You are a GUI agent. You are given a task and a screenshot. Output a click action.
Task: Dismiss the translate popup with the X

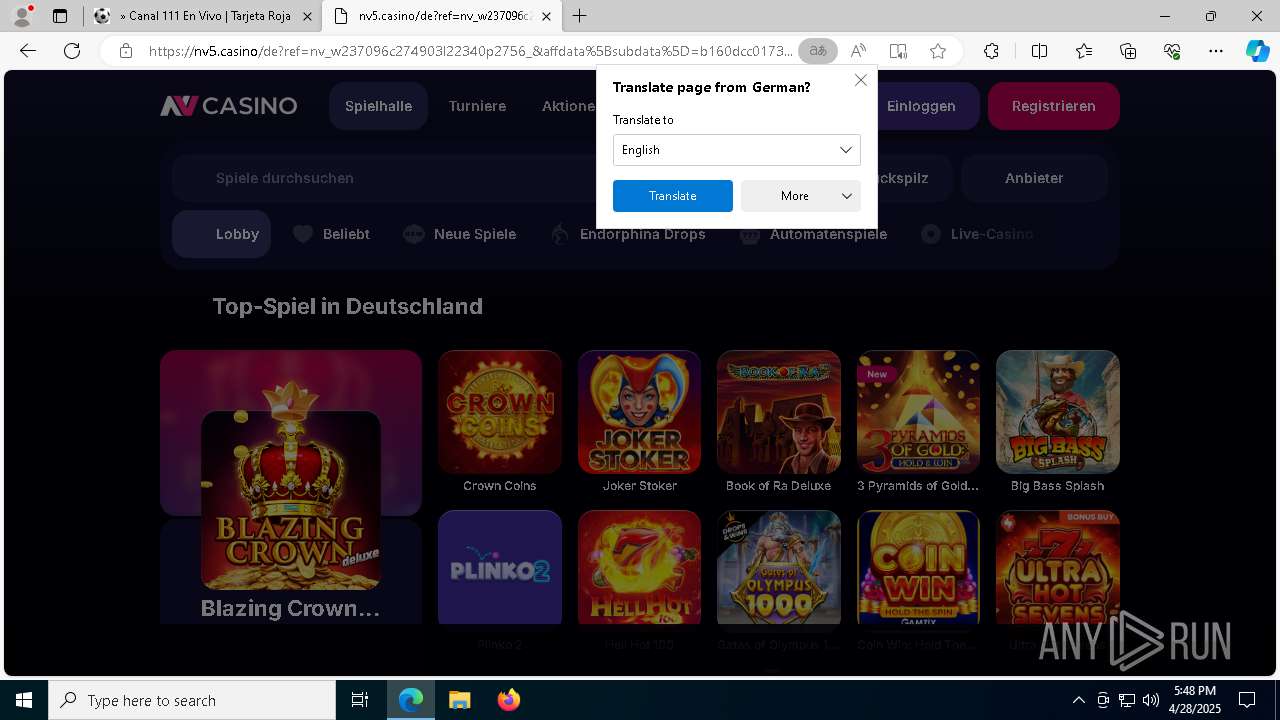tap(860, 80)
